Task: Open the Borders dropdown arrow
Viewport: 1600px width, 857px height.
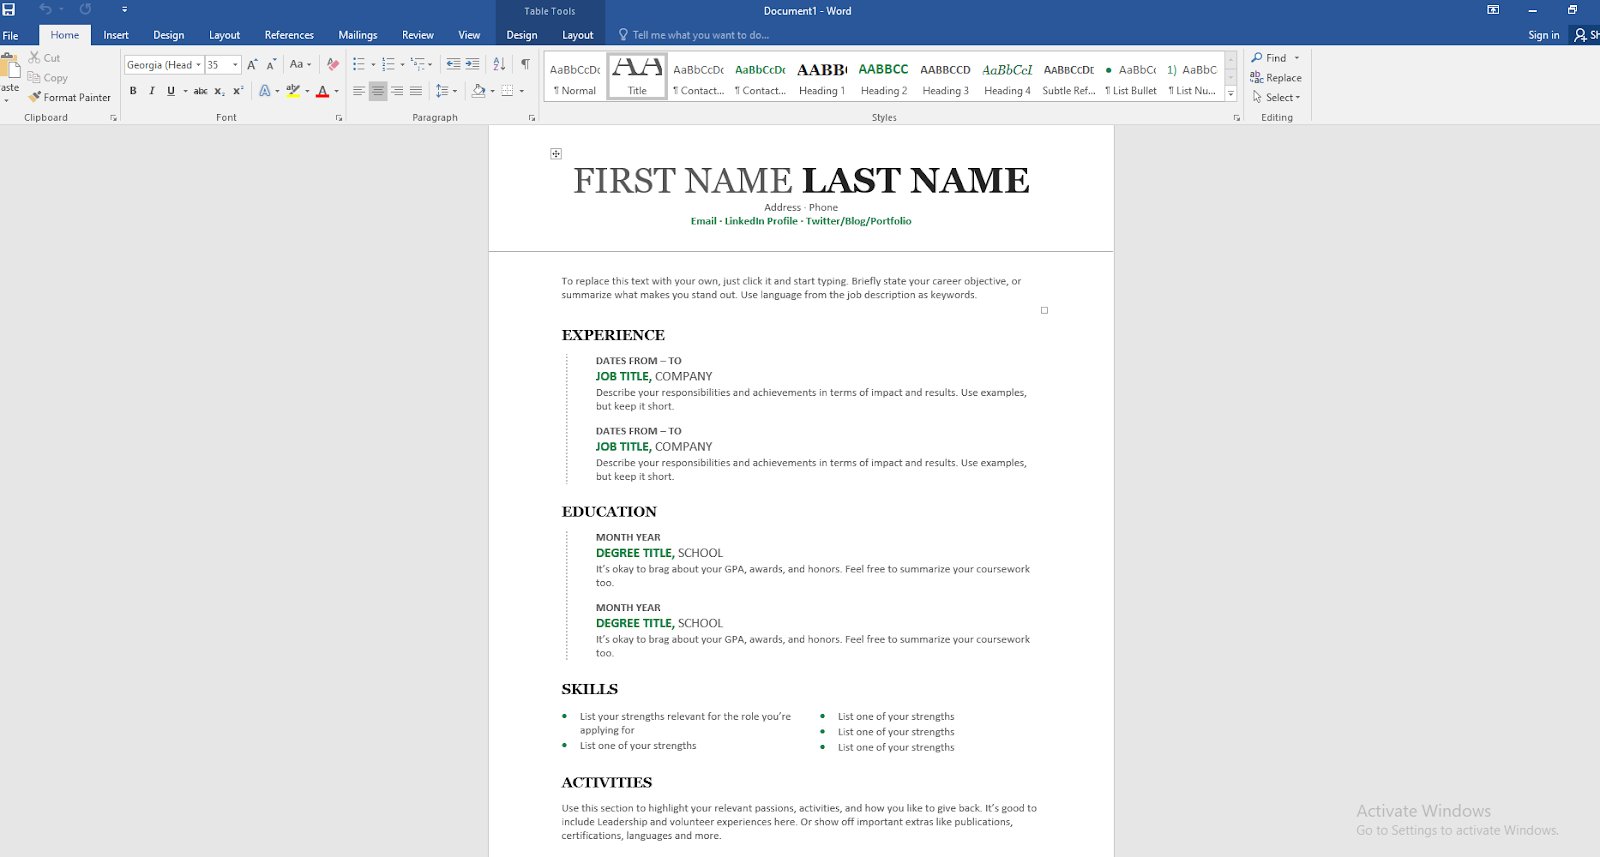Action: point(521,91)
